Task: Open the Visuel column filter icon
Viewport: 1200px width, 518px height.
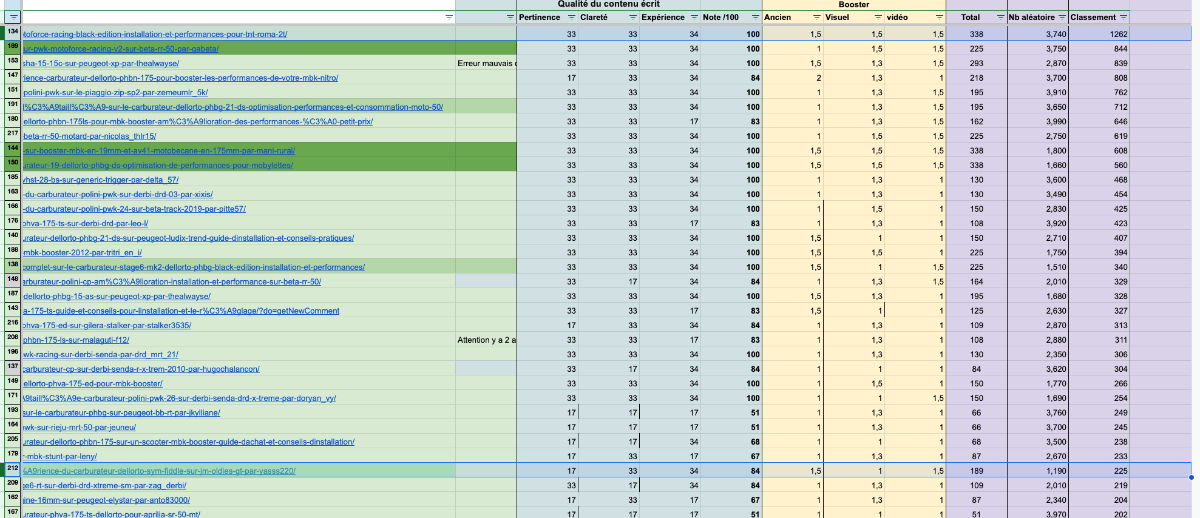Action: click(x=876, y=17)
